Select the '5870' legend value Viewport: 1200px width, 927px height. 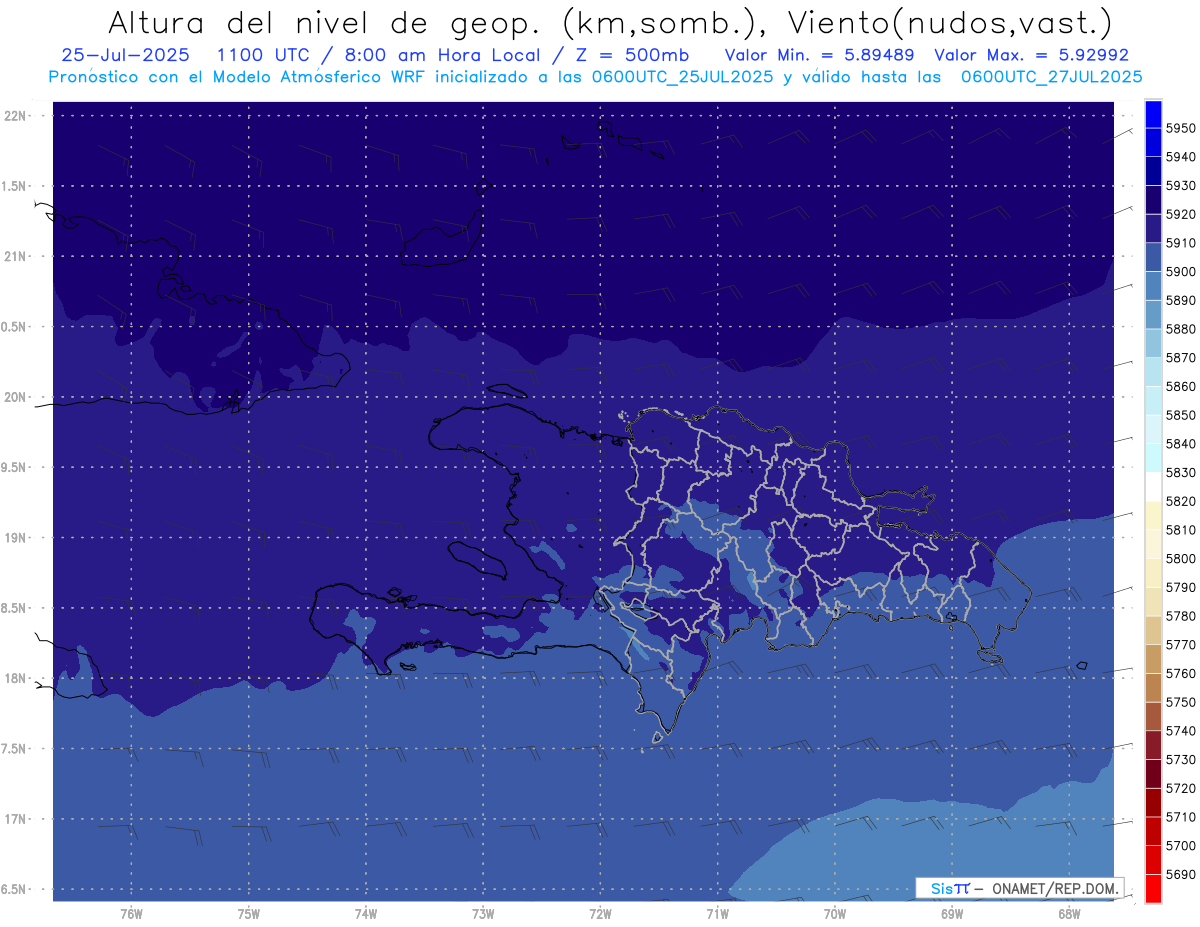[x=1181, y=358]
